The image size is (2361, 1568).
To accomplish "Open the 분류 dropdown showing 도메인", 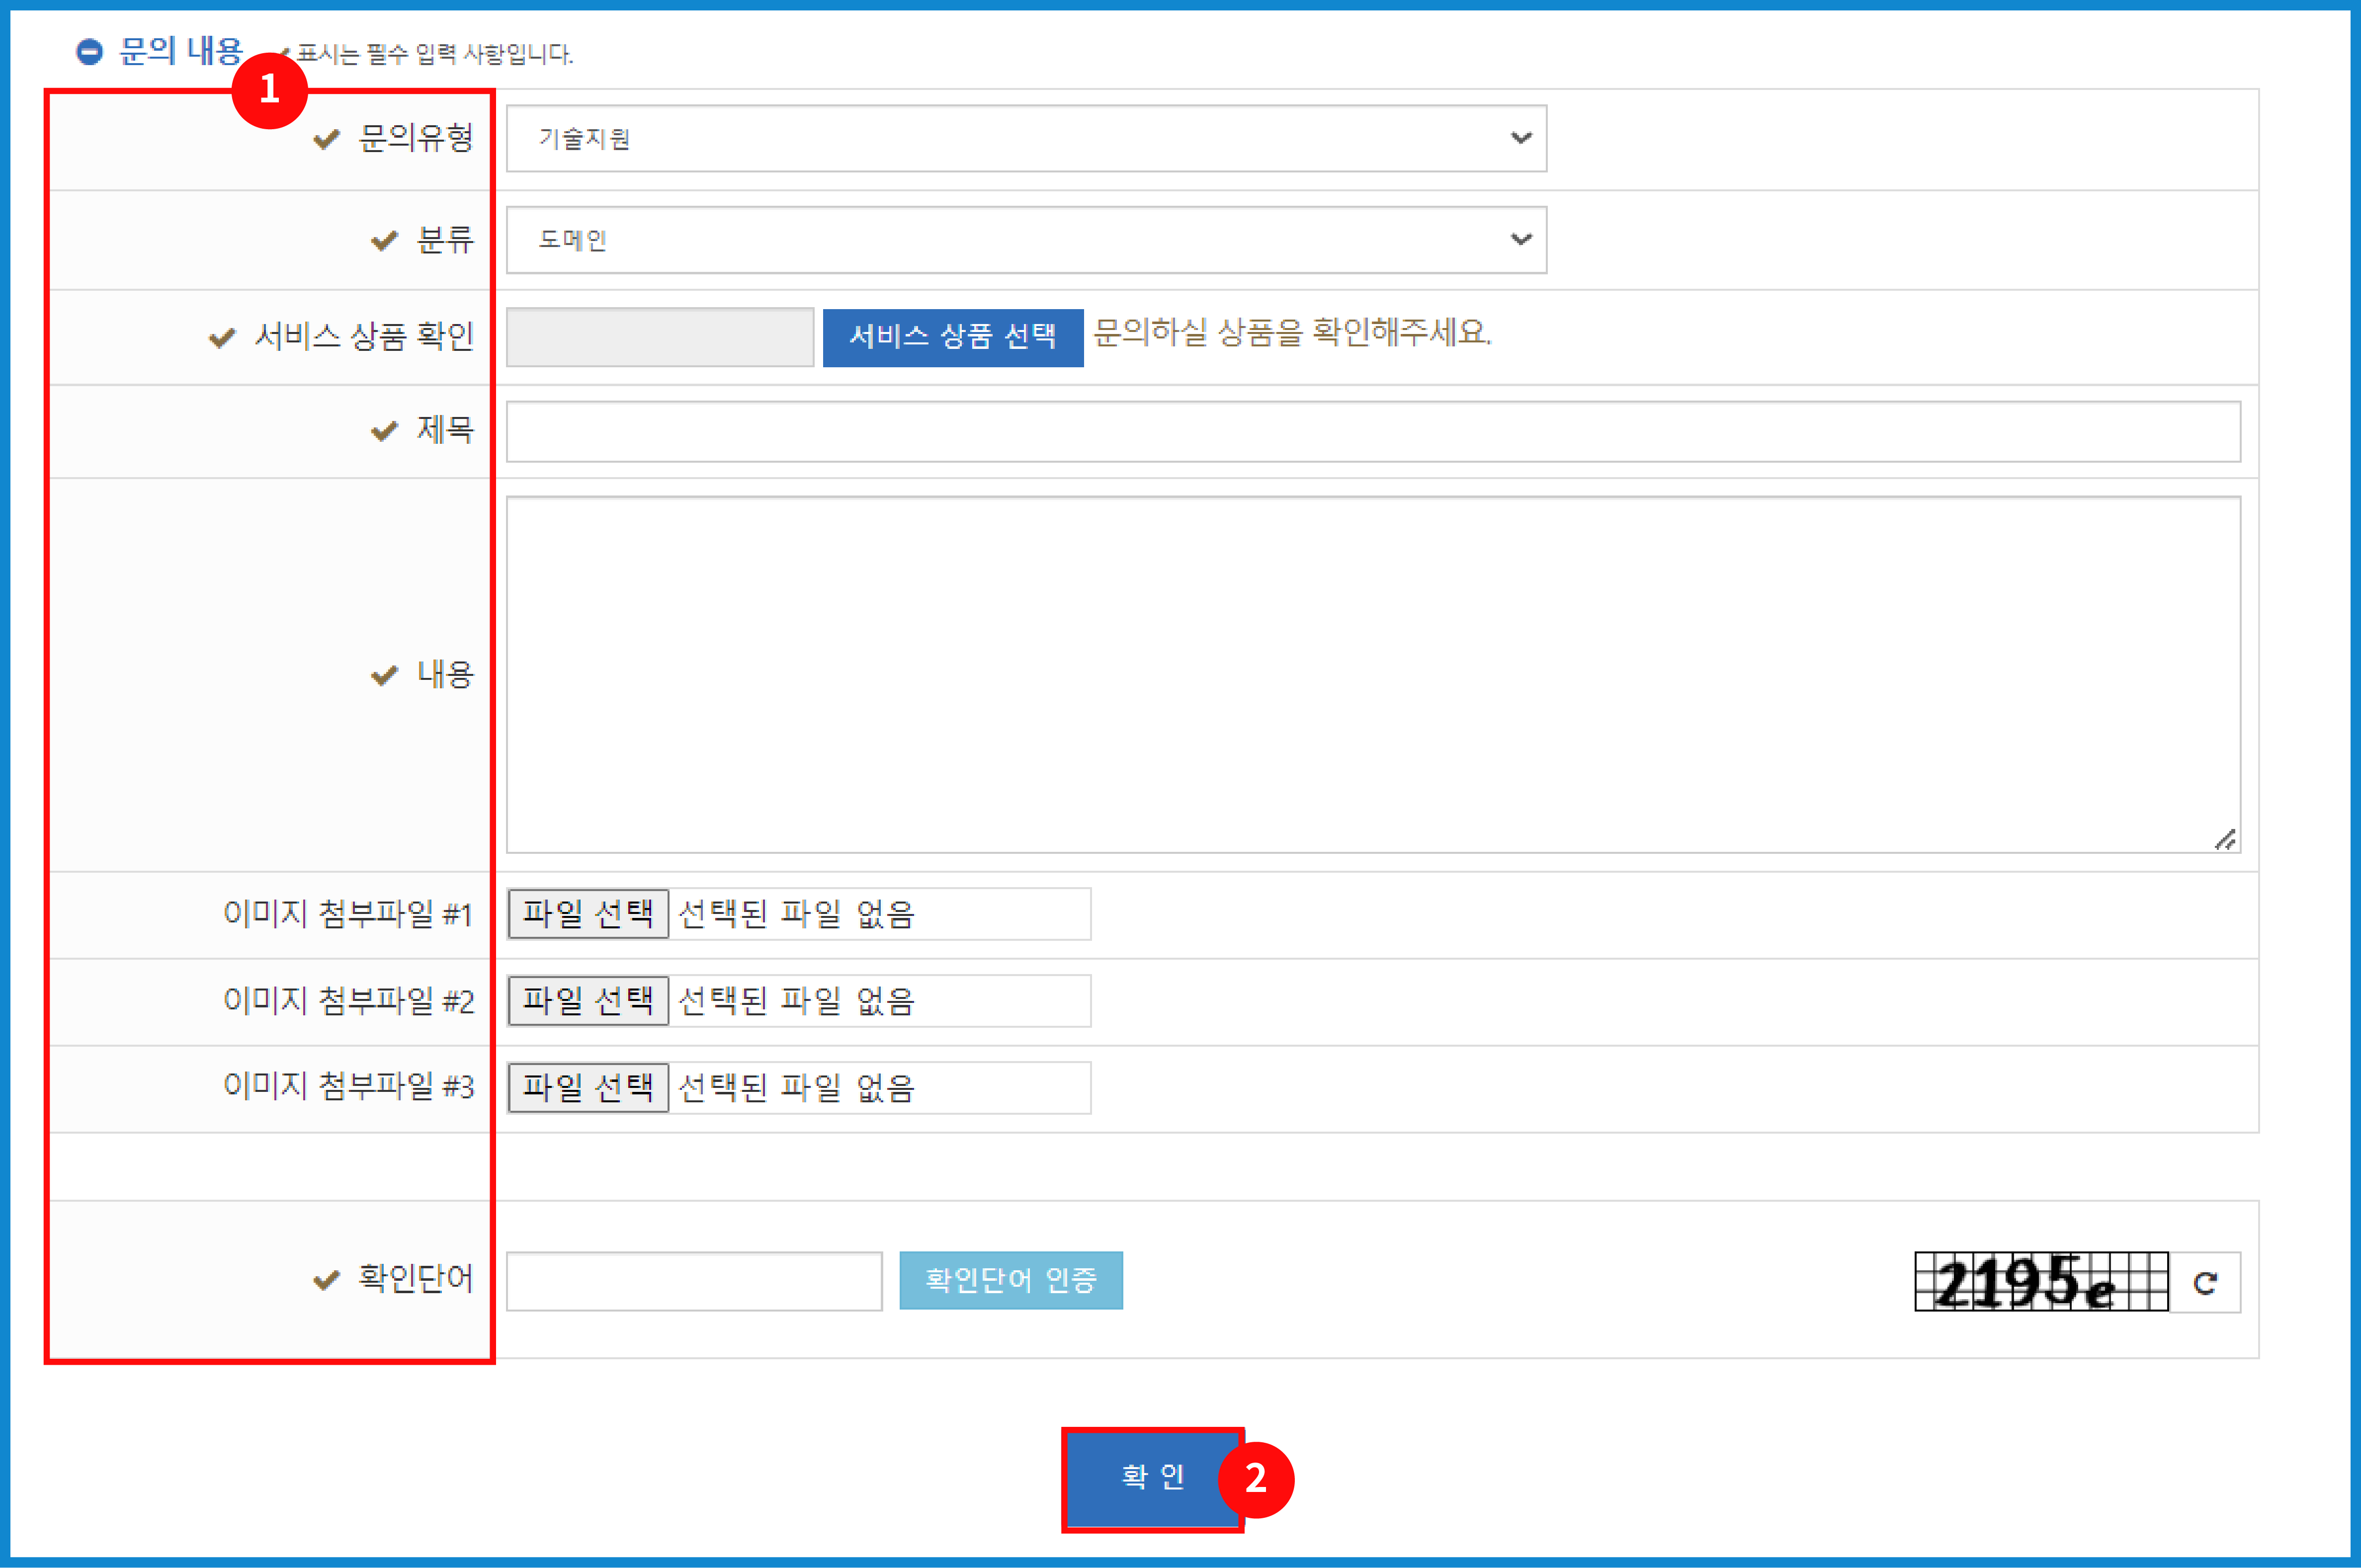I will pos(1025,240).
